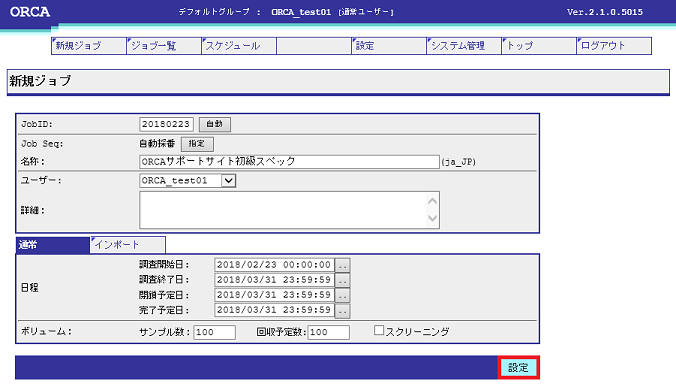Image resolution: width=676 pixels, height=387 pixels.
Task: Open date picker for 完了予定日
Action: click(x=343, y=310)
